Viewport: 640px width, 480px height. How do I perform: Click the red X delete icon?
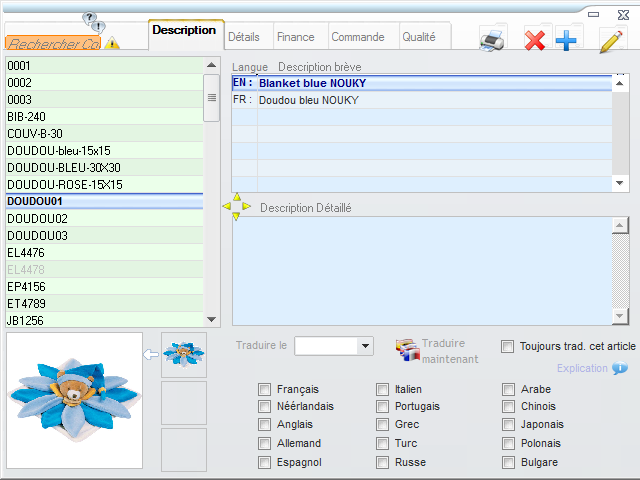pyautogui.click(x=535, y=41)
